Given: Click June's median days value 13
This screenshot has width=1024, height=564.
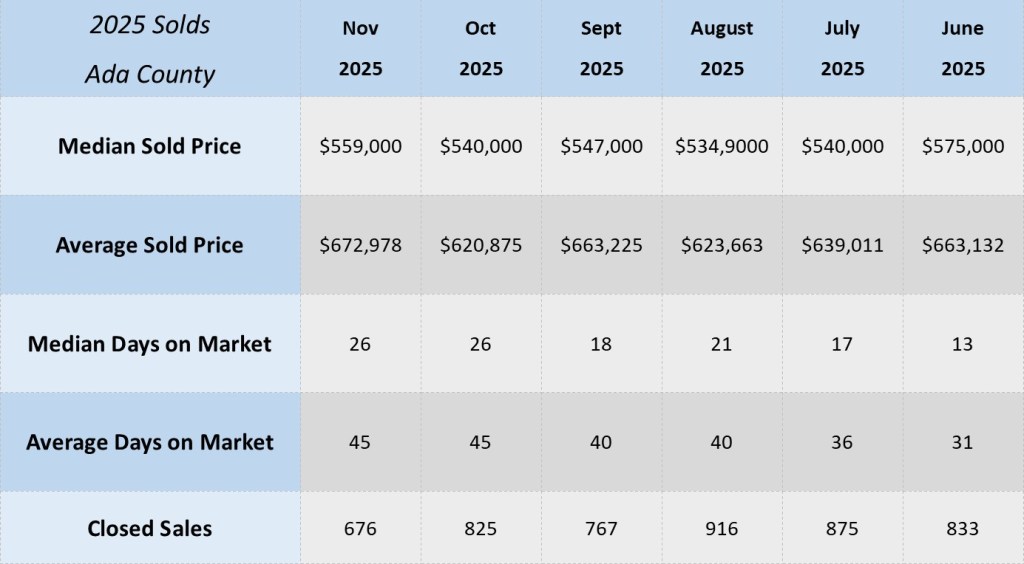Looking at the screenshot, I should tap(962, 344).
